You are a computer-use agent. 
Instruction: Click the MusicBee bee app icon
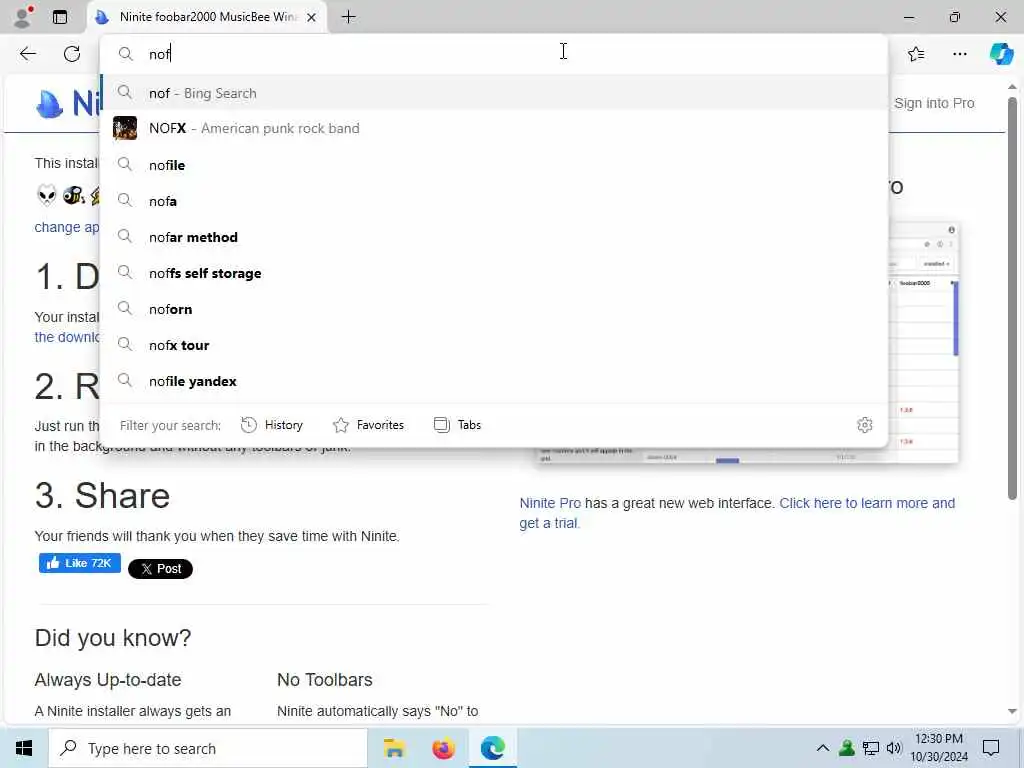[74, 195]
